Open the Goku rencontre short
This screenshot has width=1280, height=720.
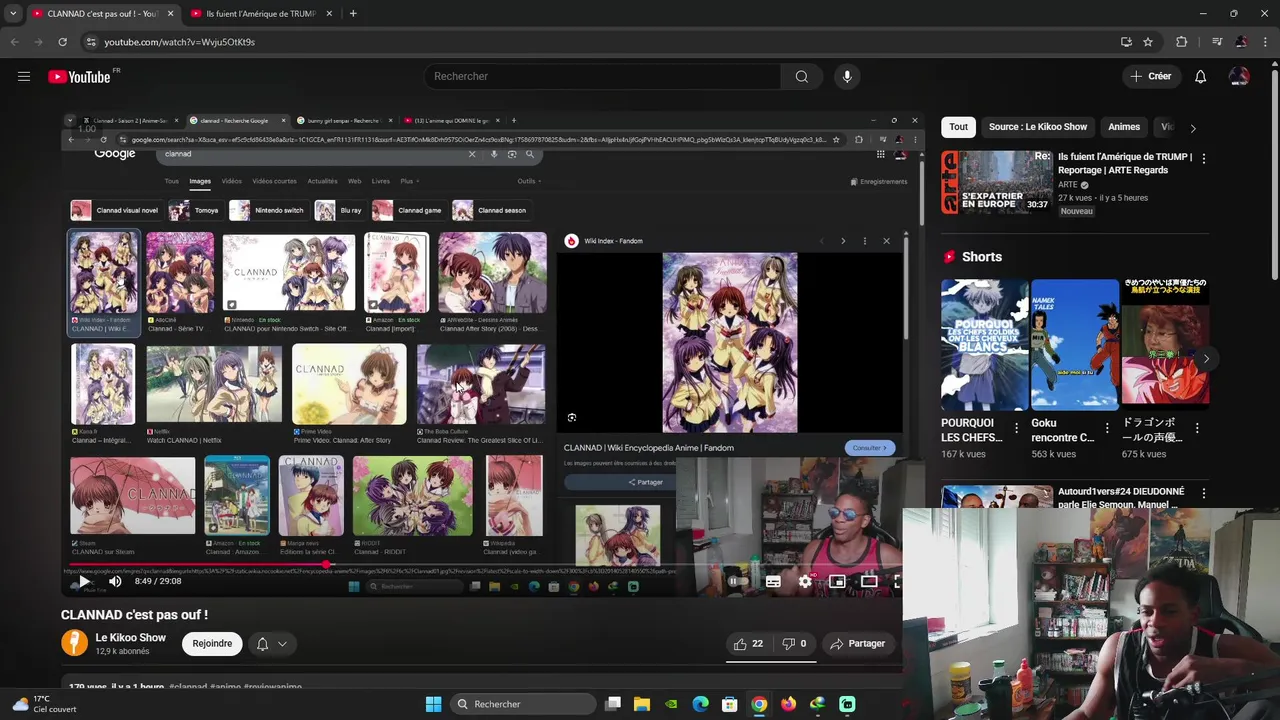[x=1075, y=345]
